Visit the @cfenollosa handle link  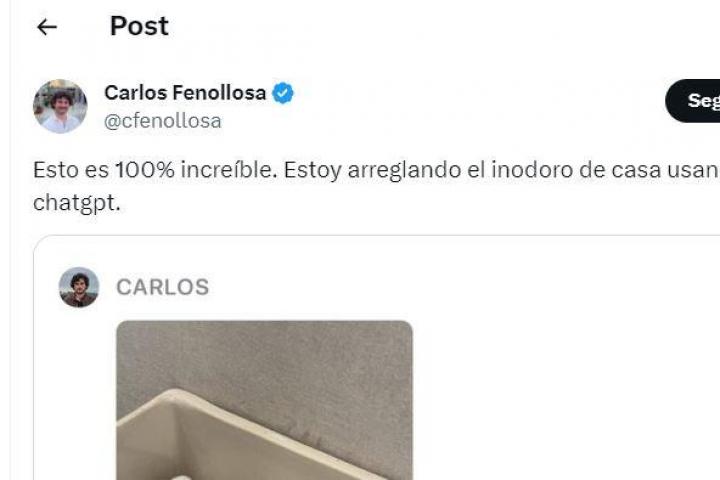click(x=163, y=121)
